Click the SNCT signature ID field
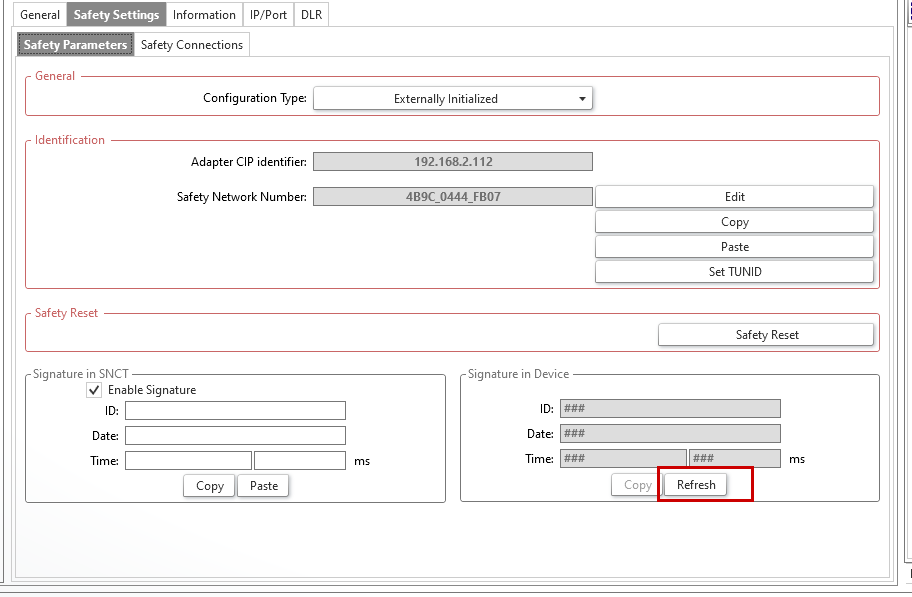912x597 pixels. (x=235, y=410)
